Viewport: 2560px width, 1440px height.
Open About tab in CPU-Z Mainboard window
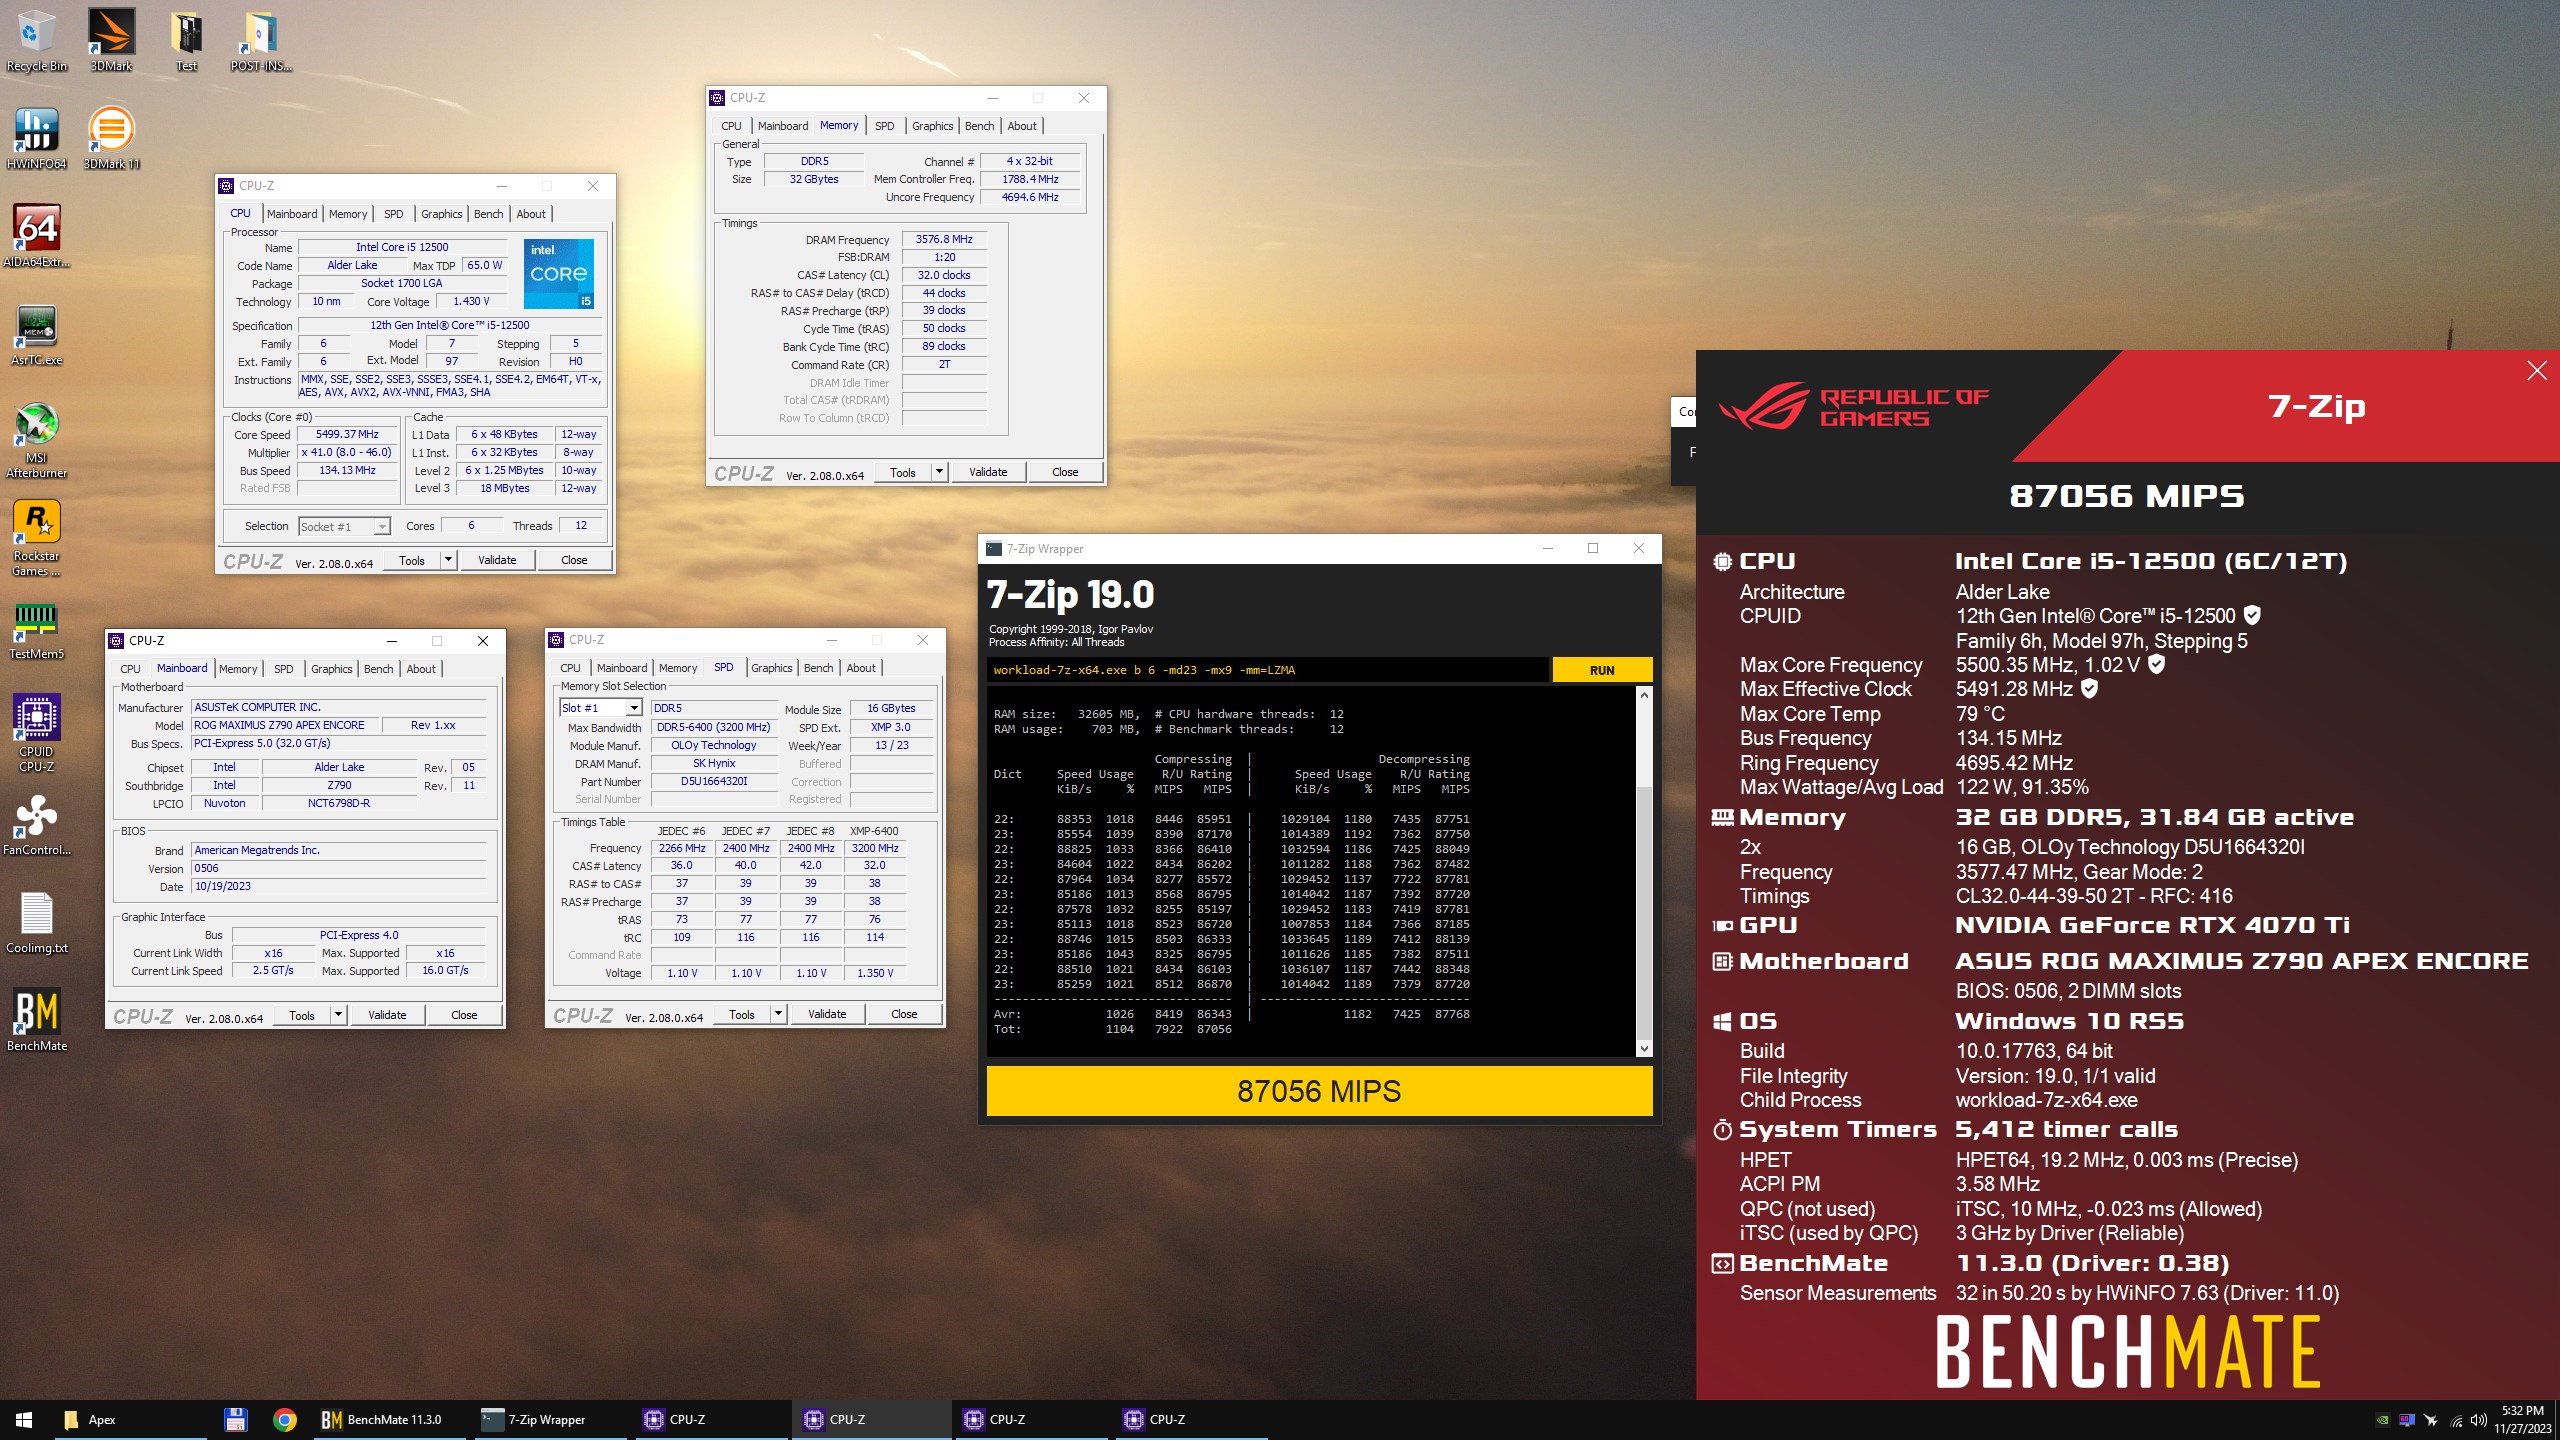[x=421, y=669]
